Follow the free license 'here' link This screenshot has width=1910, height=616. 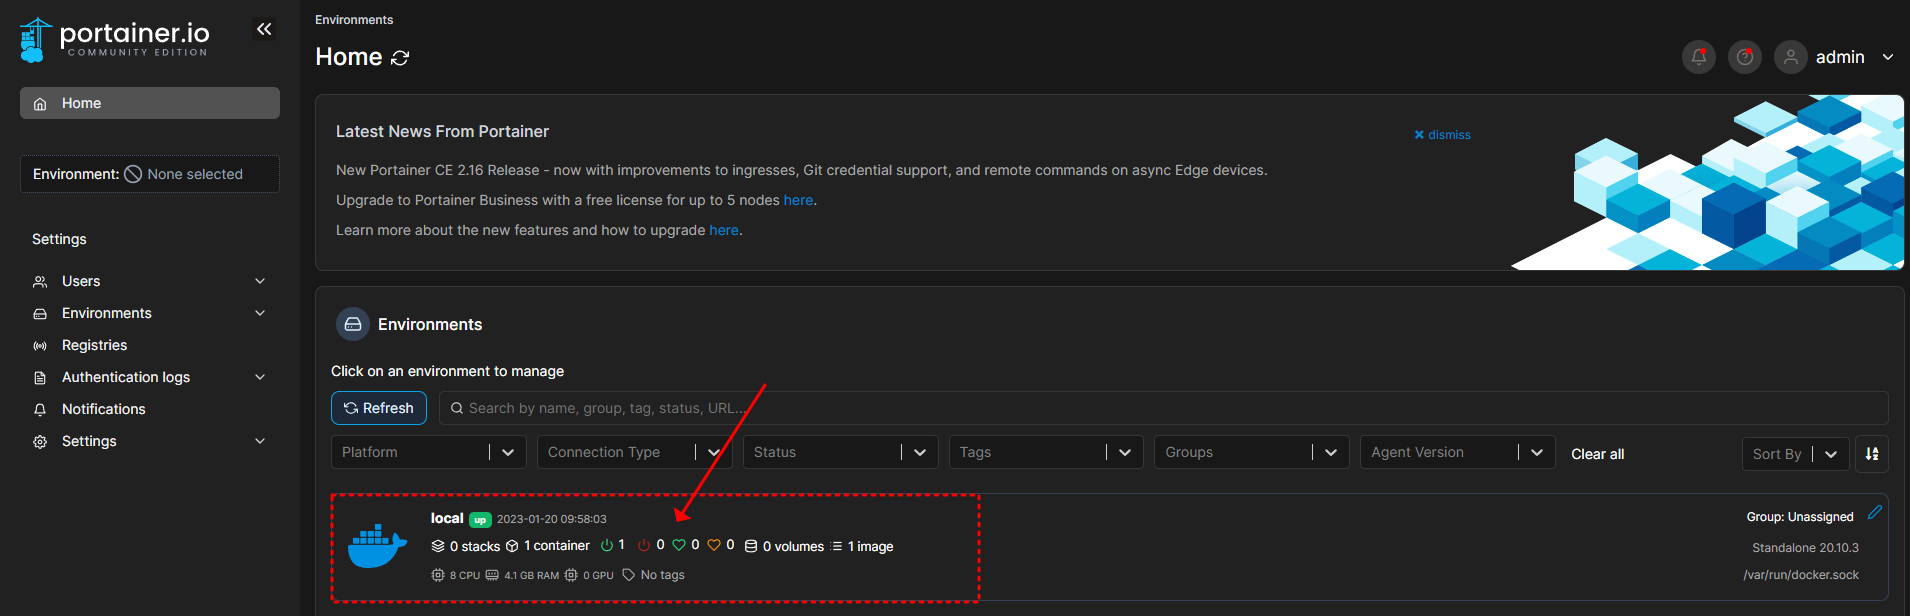pyautogui.click(x=798, y=200)
